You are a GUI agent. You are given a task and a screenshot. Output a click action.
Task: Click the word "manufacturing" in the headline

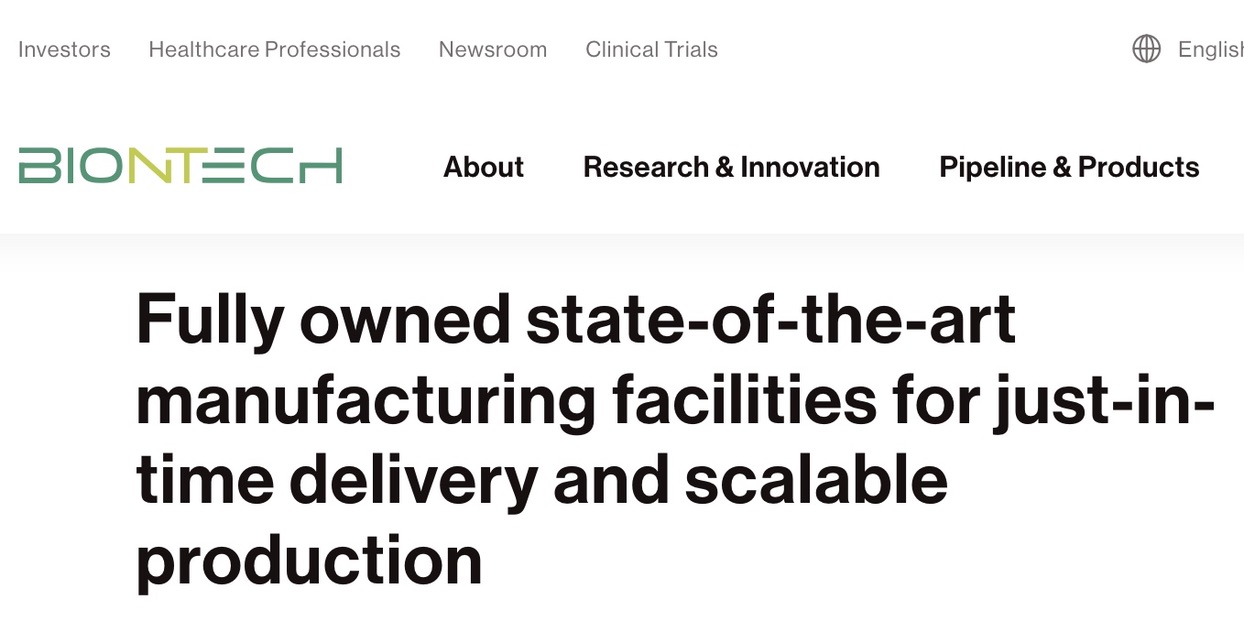point(365,402)
